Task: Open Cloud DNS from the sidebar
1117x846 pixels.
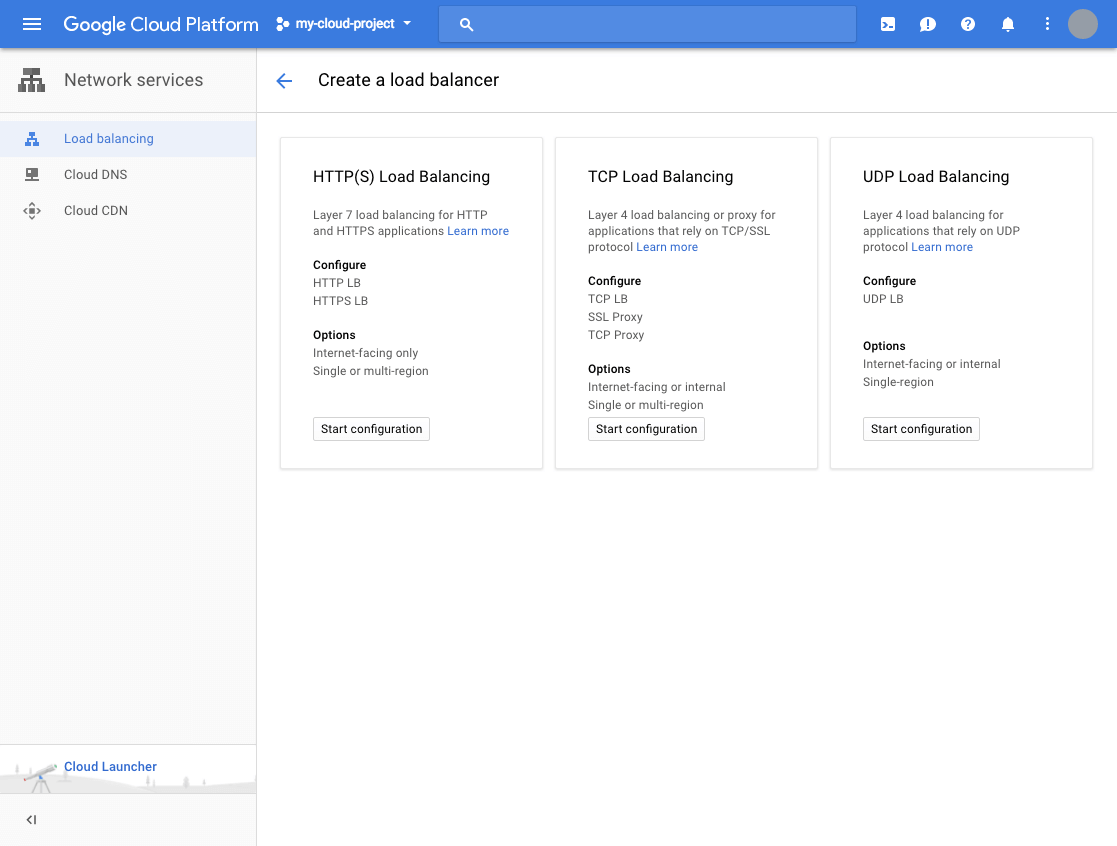Action: [x=128, y=174]
